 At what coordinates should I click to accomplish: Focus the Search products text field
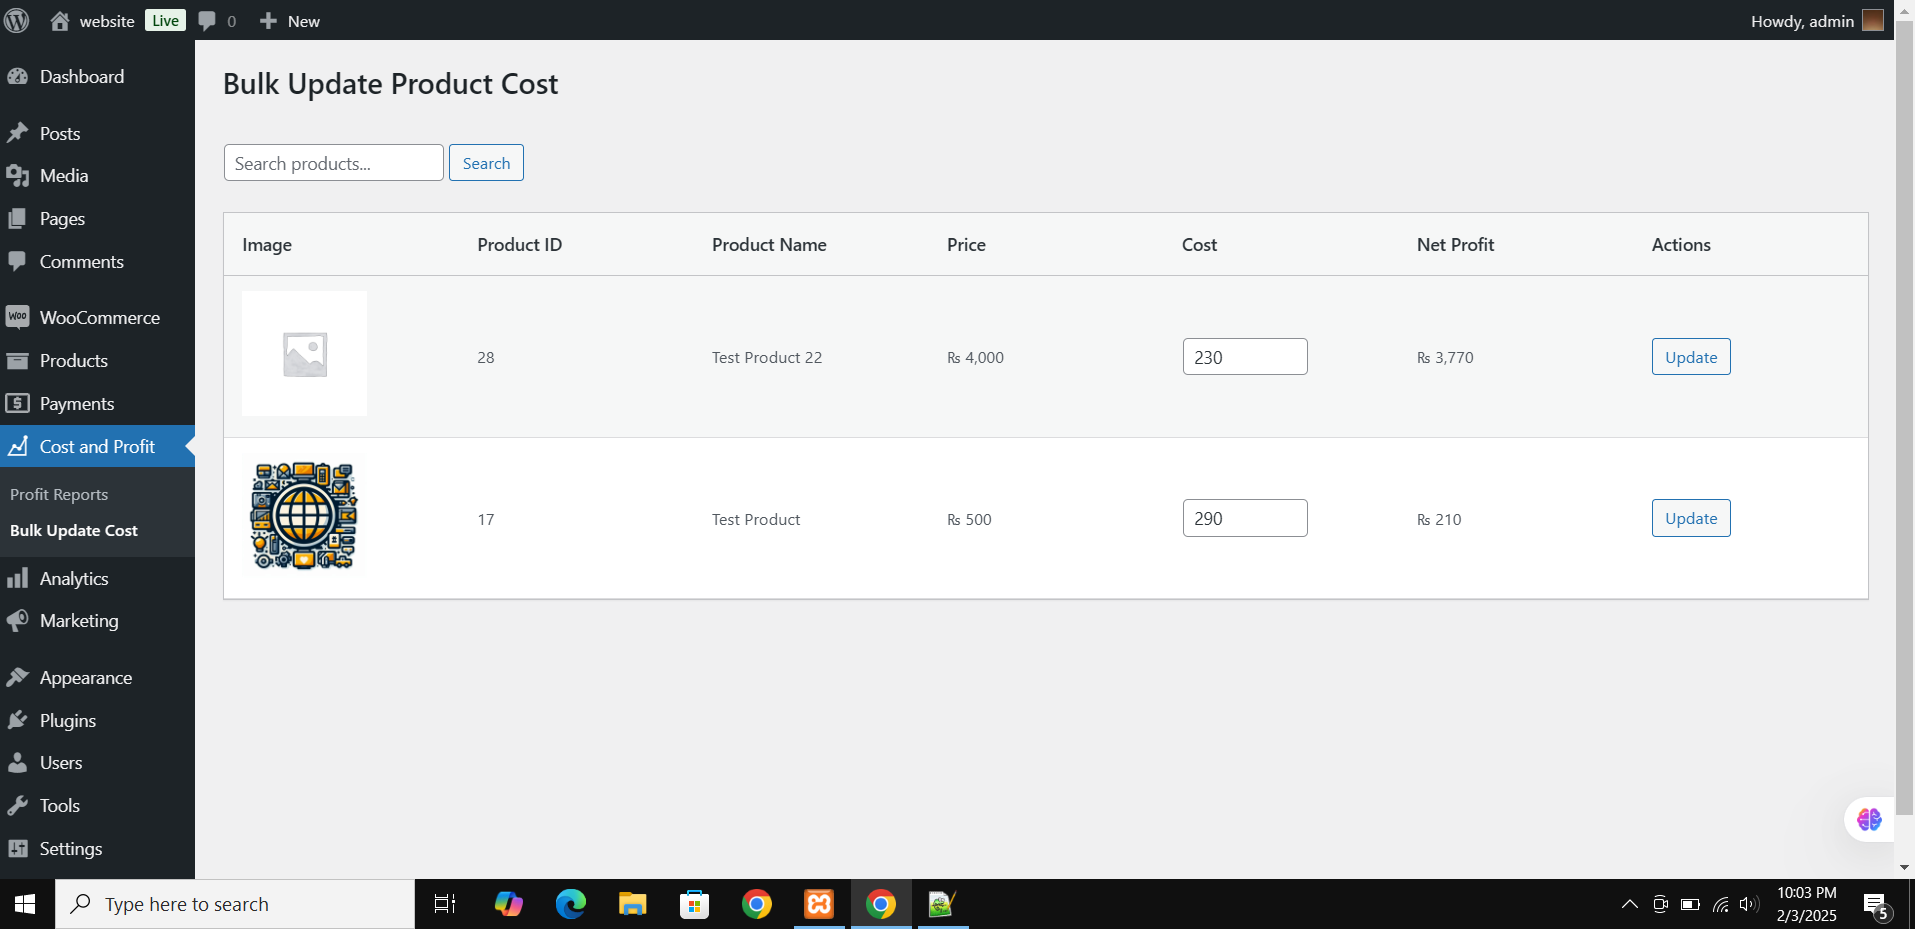tap(333, 163)
